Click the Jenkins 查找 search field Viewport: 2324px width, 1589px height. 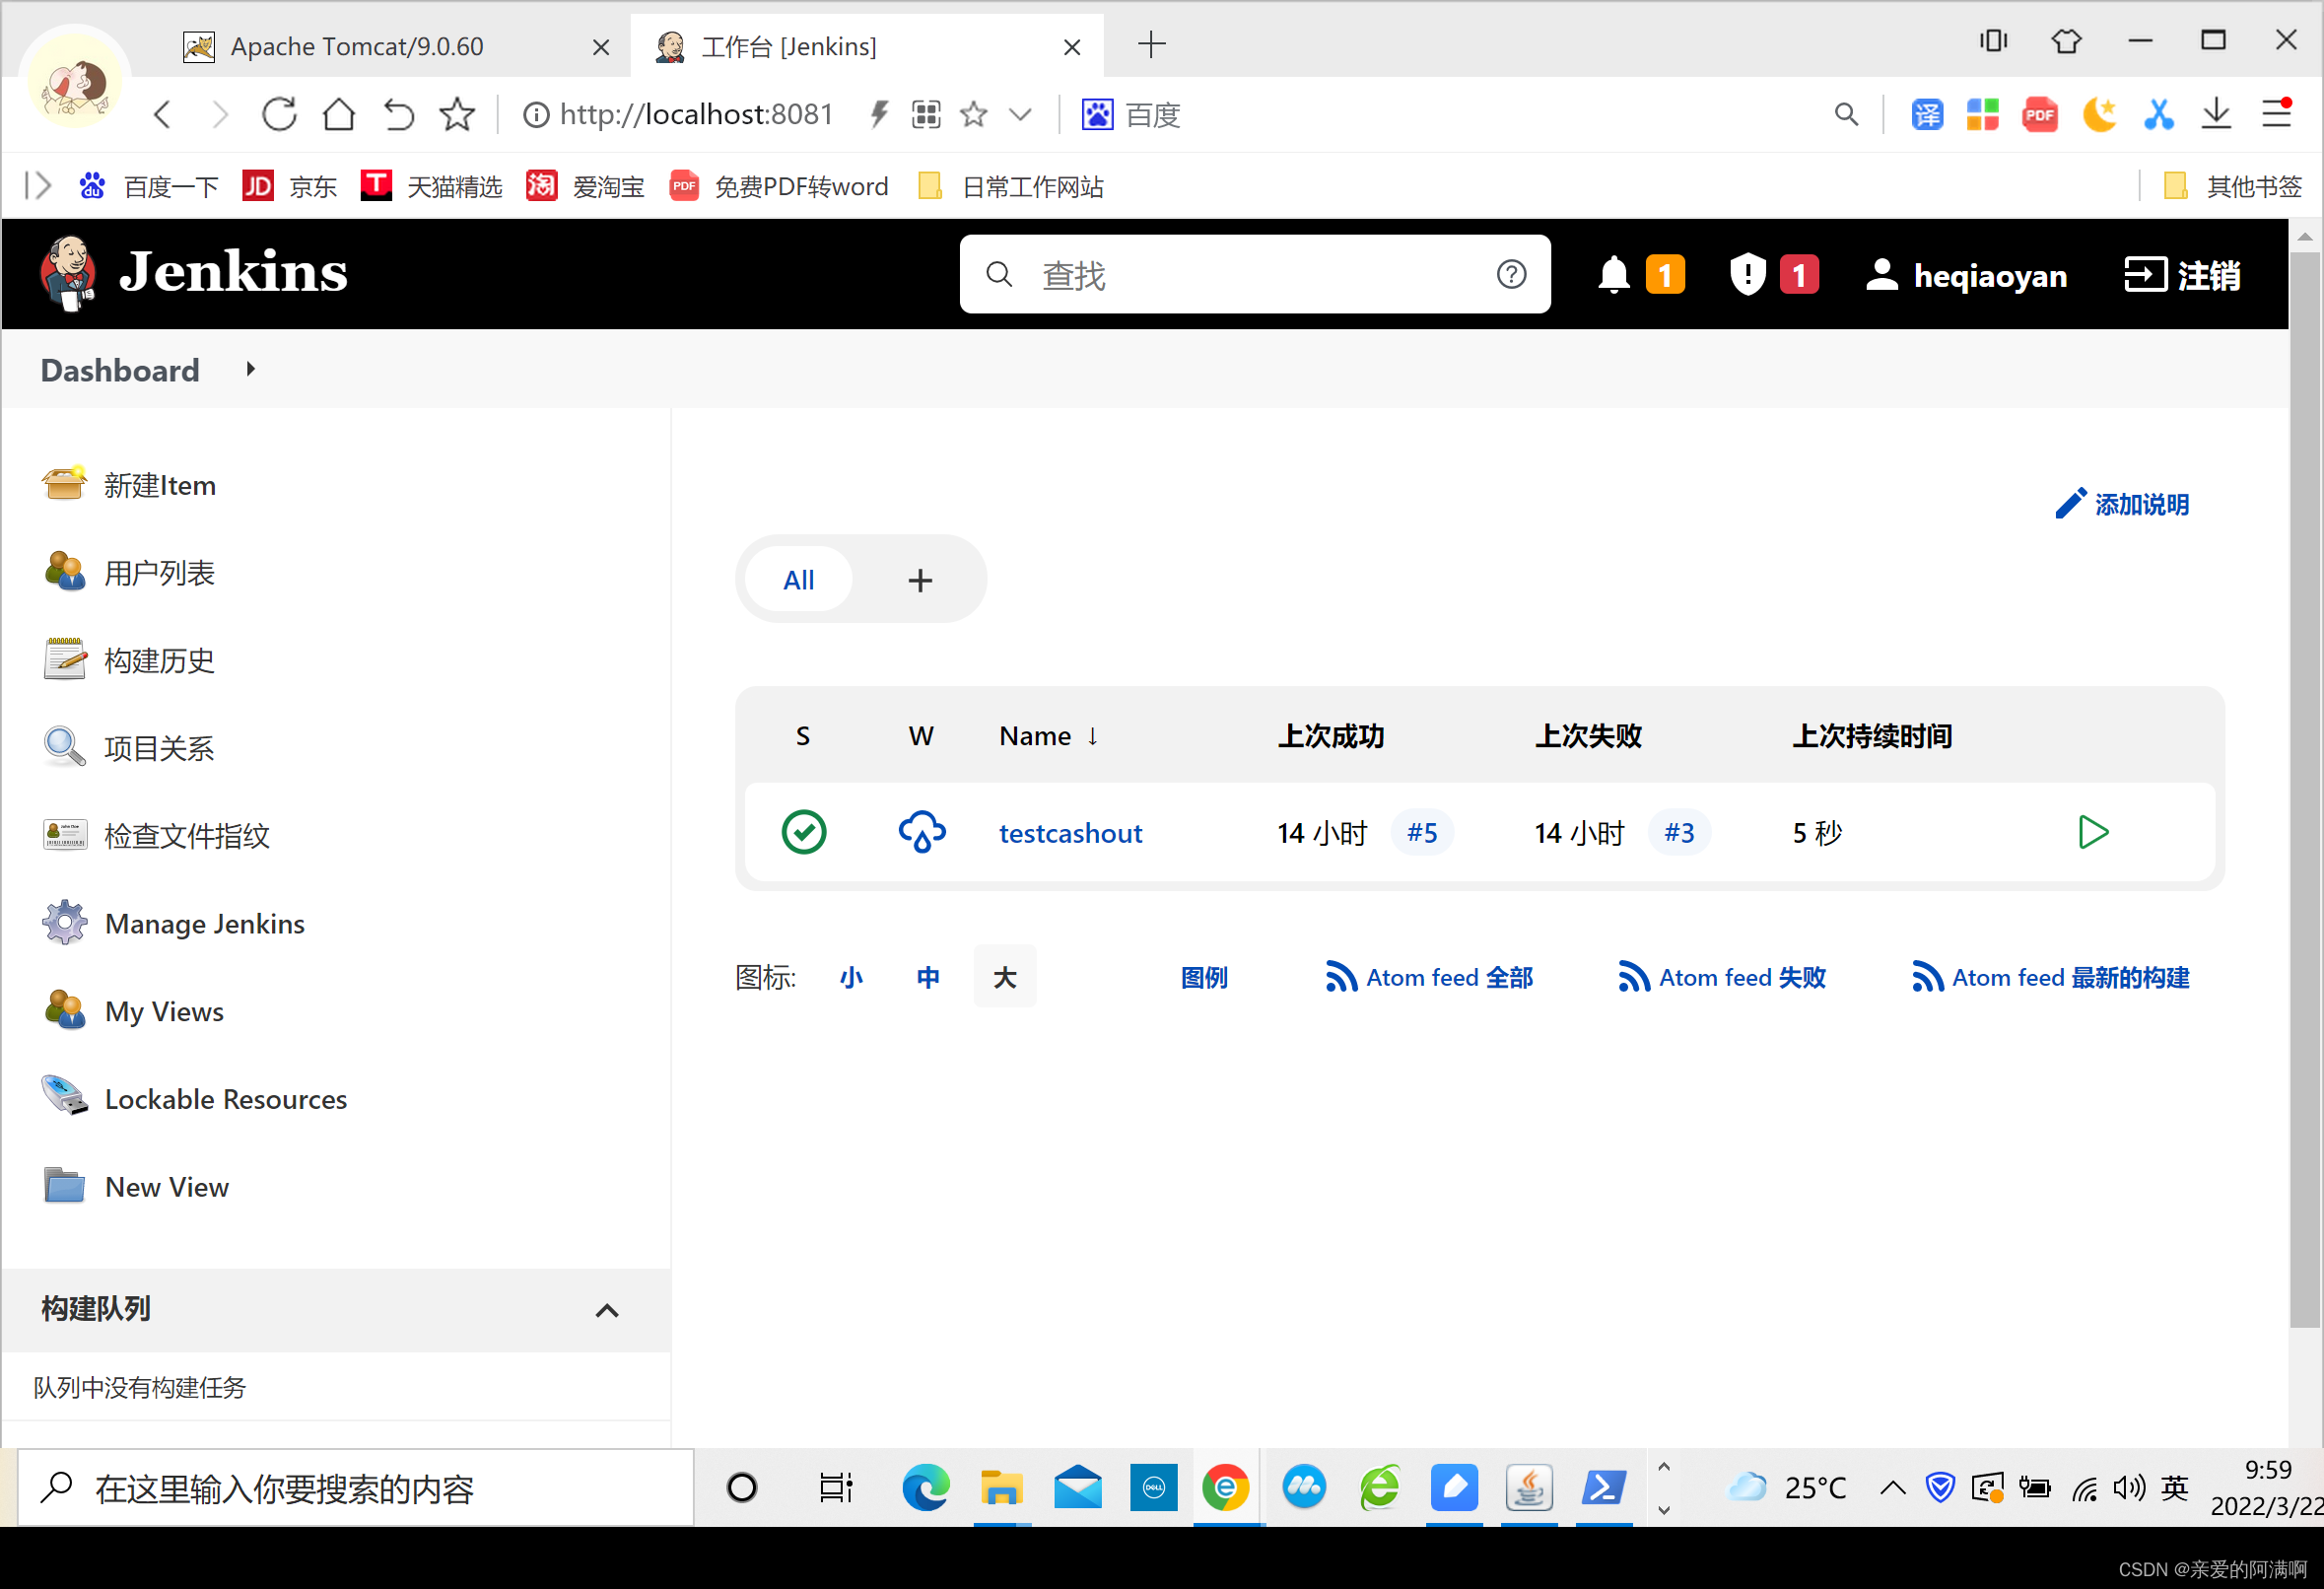(x=1250, y=275)
